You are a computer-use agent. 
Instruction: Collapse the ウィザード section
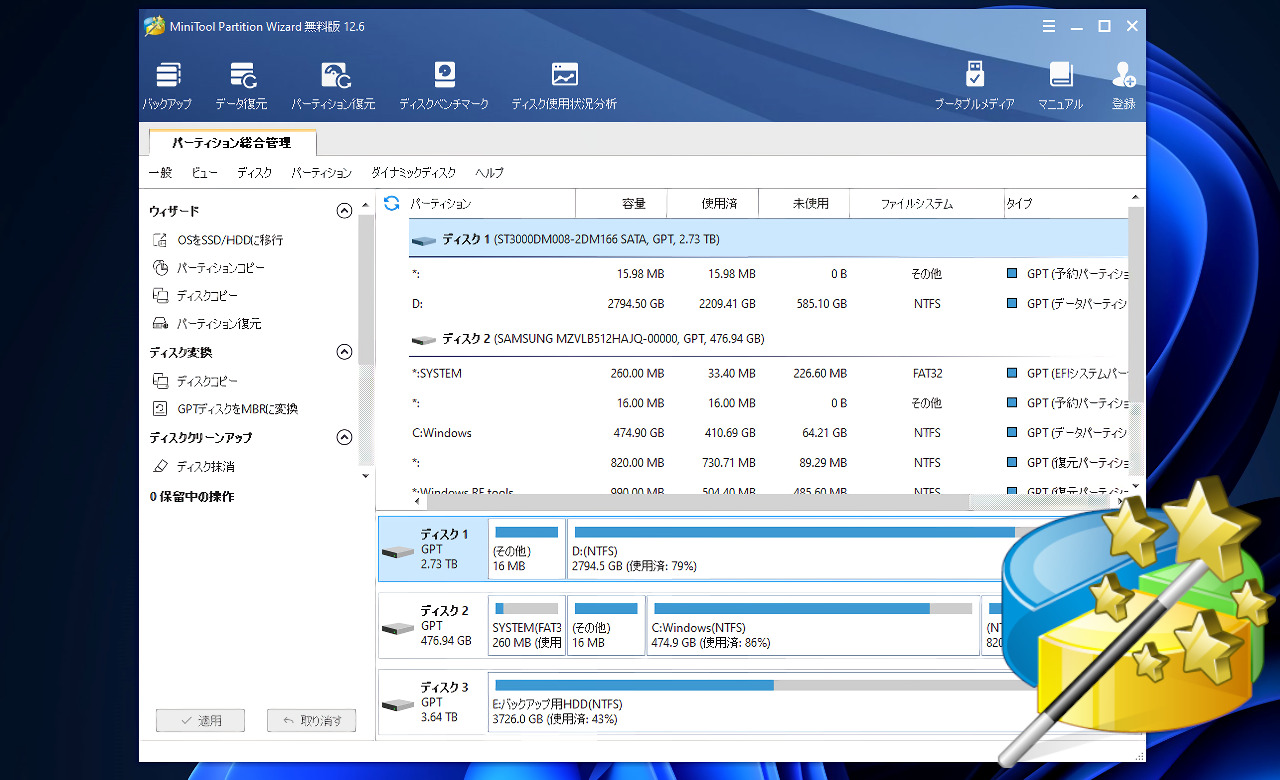tap(344, 211)
